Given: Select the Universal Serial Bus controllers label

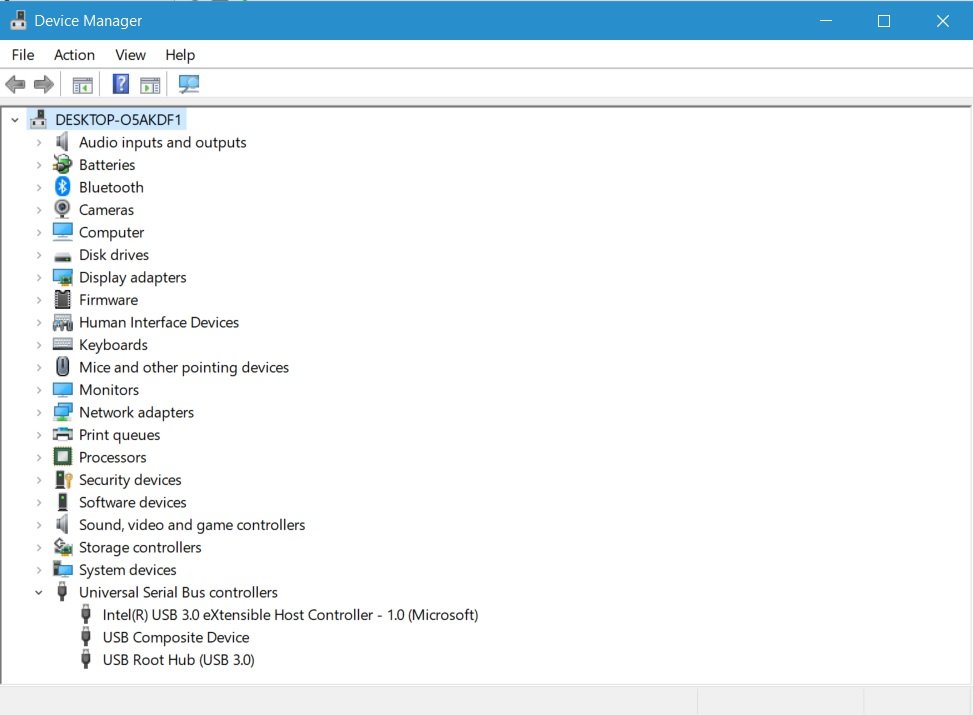Looking at the screenshot, I should tap(178, 592).
